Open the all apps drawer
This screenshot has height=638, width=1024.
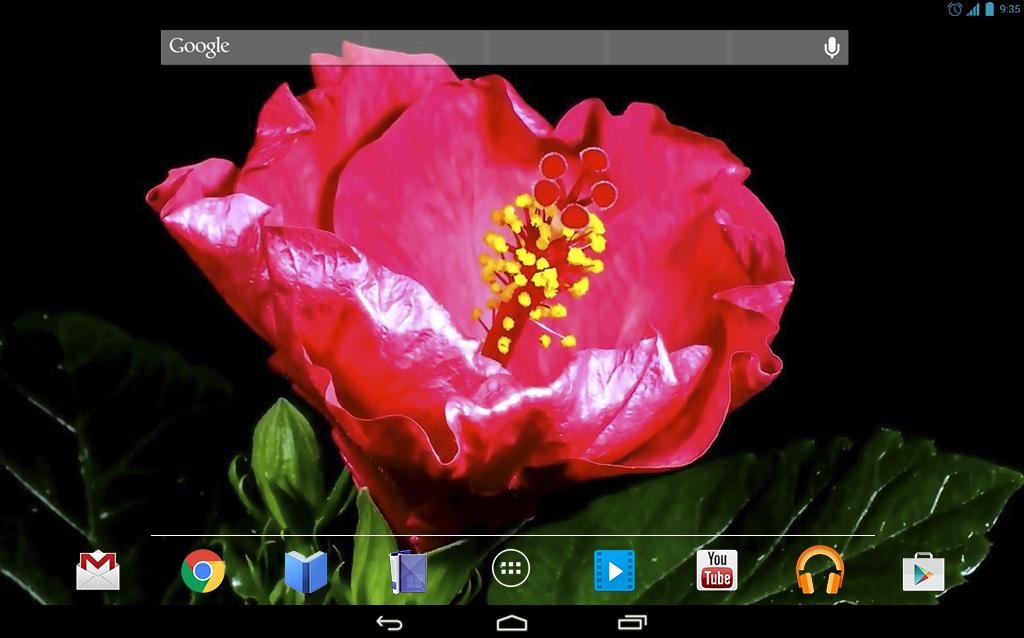(x=511, y=568)
